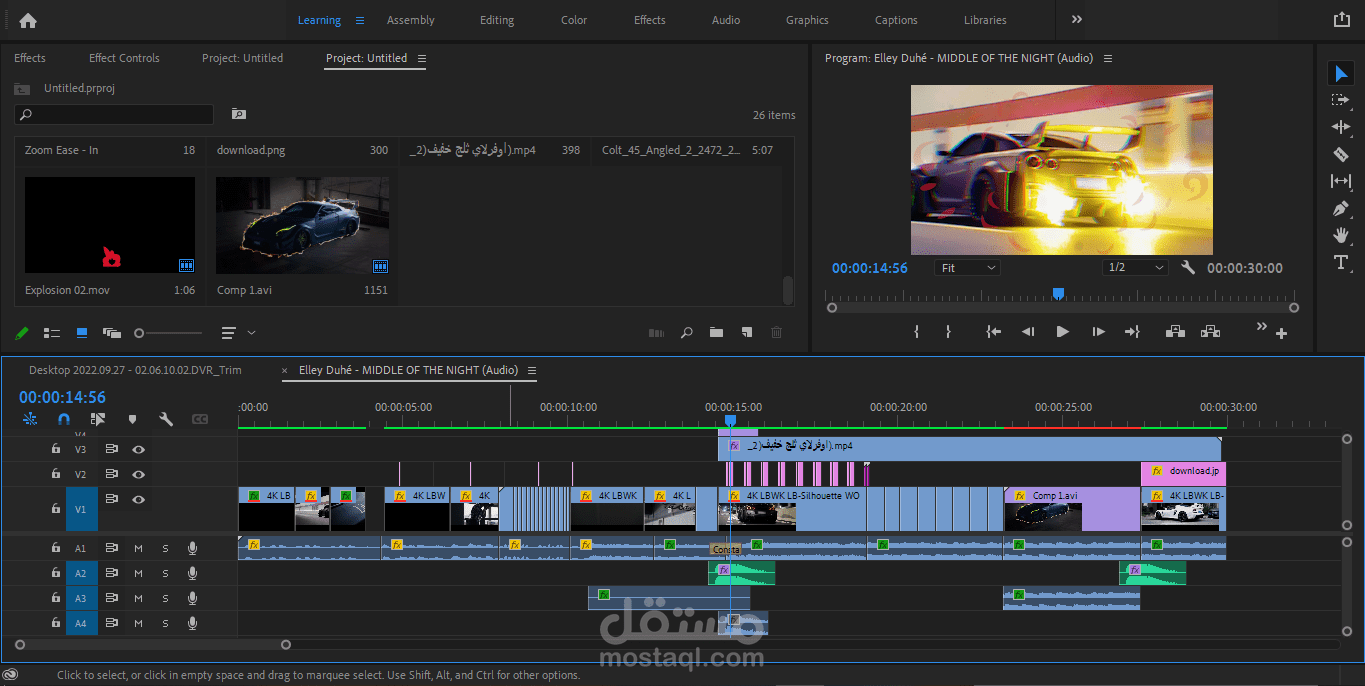Hide track V1 with its eye icon
The image size is (1365, 686).
coord(139,499)
